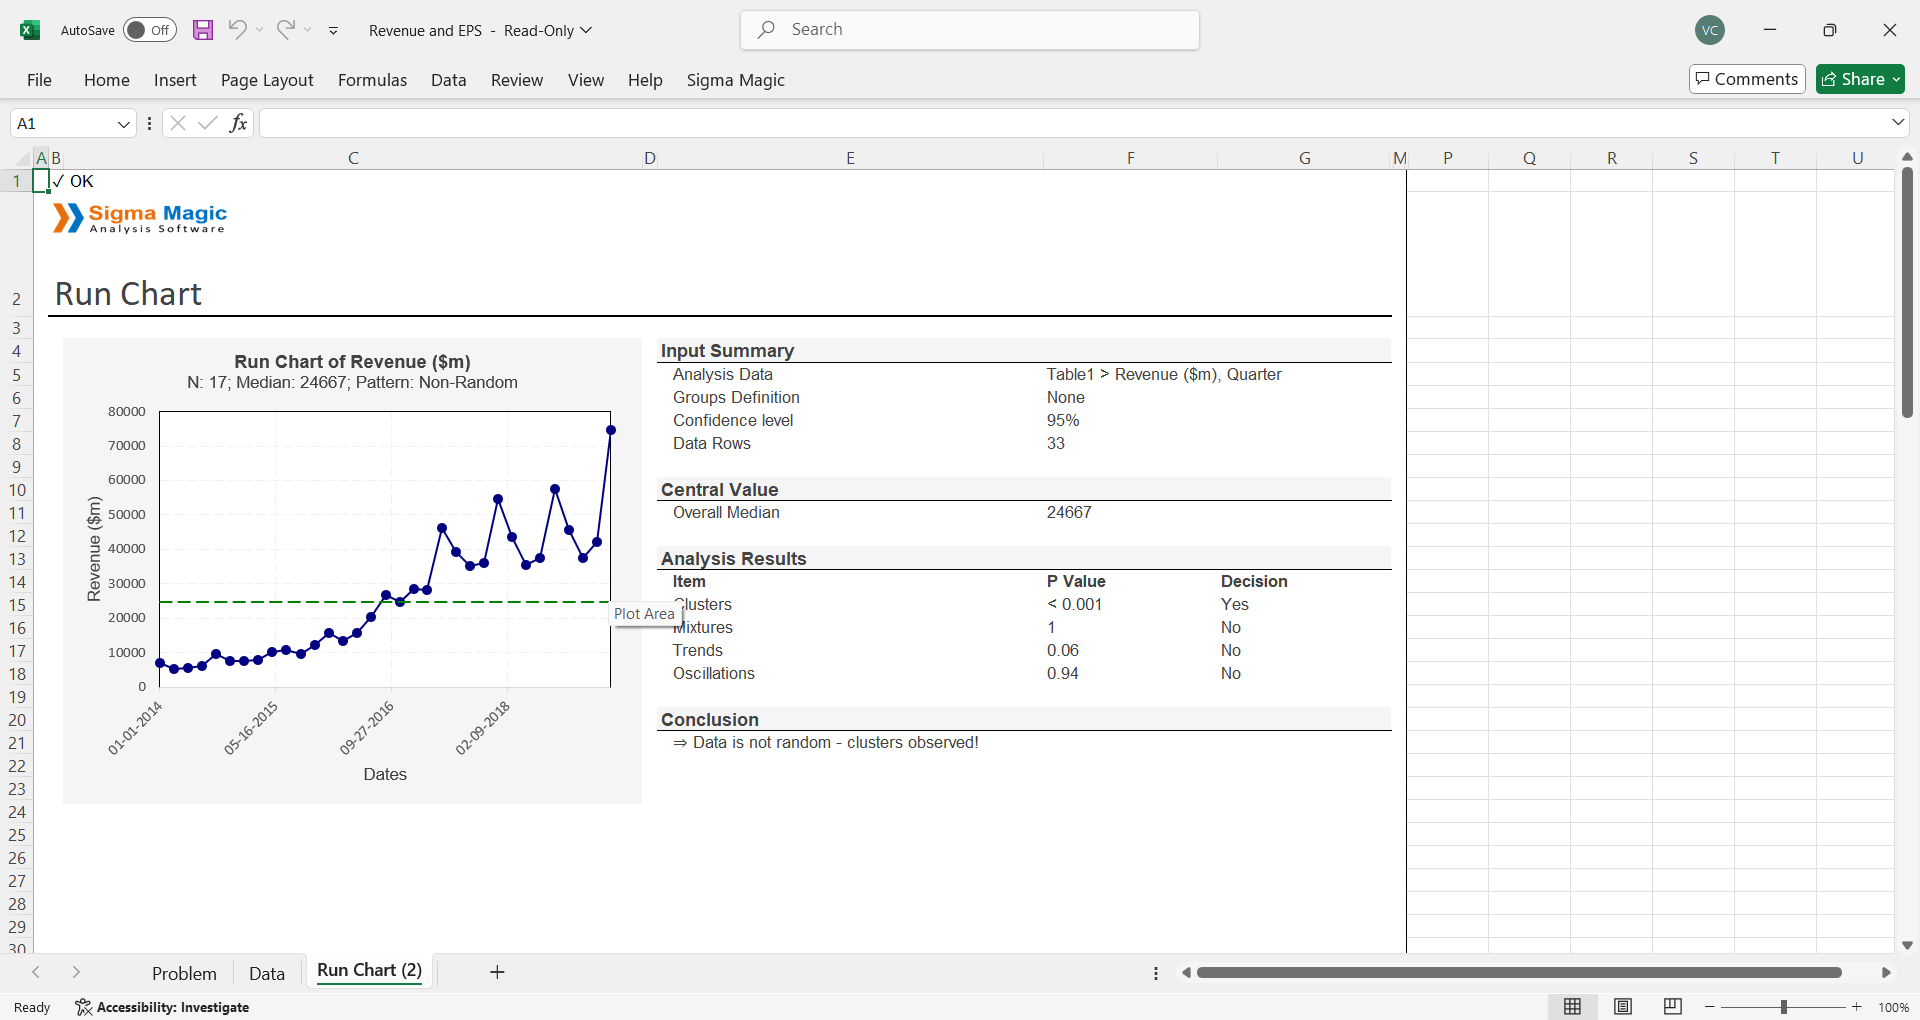Click the Name Box showing A1
1920x1020 pixels.
pyautogui.click(x=62, y=124)
